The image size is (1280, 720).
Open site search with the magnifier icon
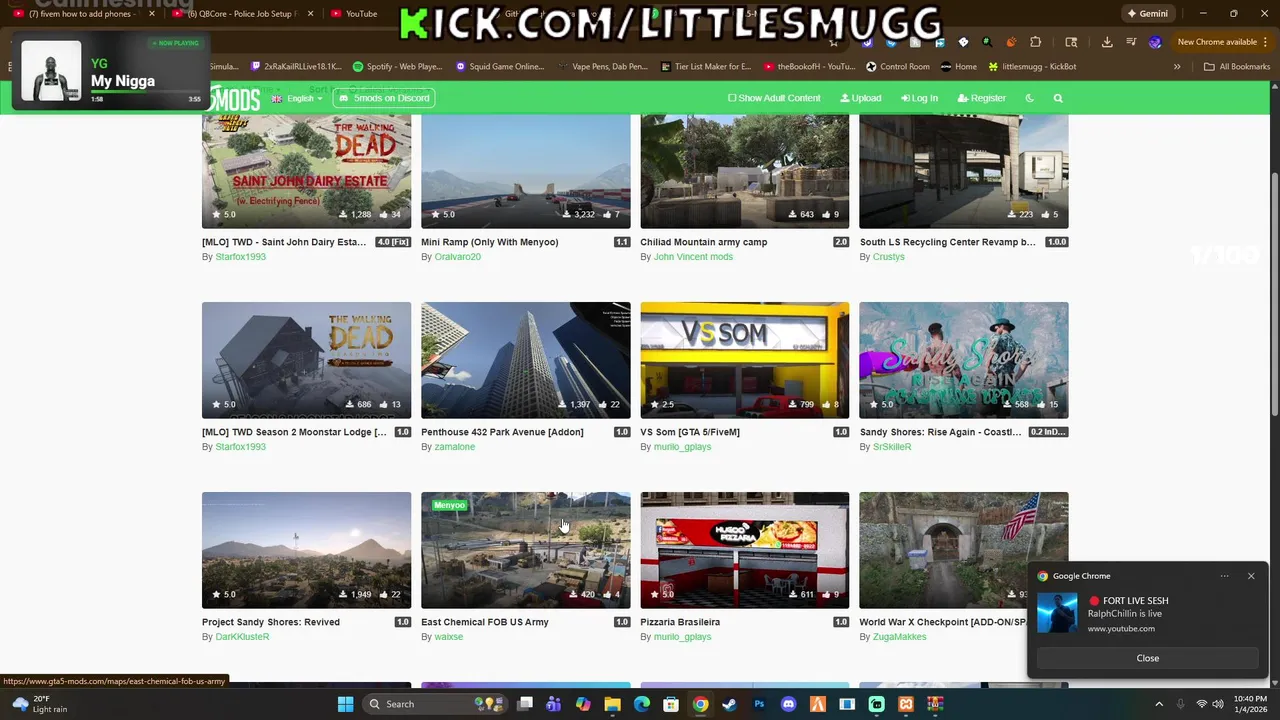pos(1058,98)
